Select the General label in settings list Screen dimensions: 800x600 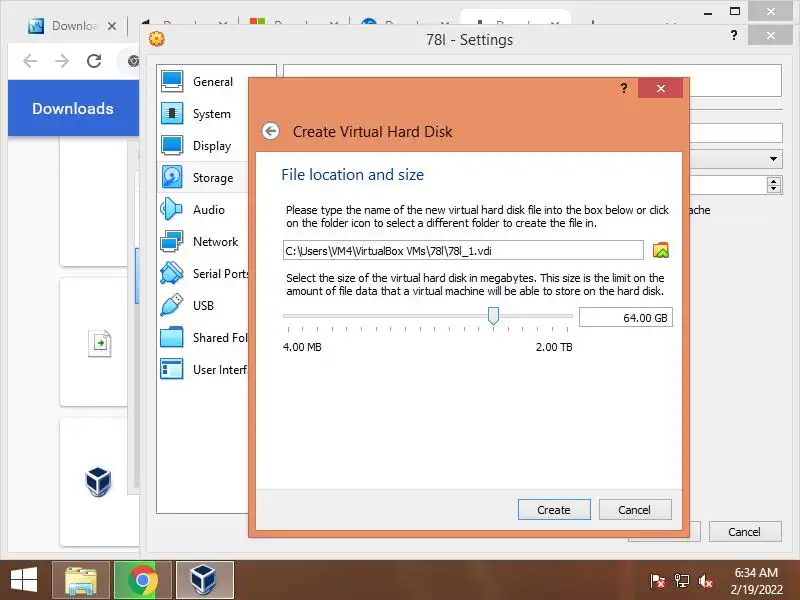(x=213, y=82)
